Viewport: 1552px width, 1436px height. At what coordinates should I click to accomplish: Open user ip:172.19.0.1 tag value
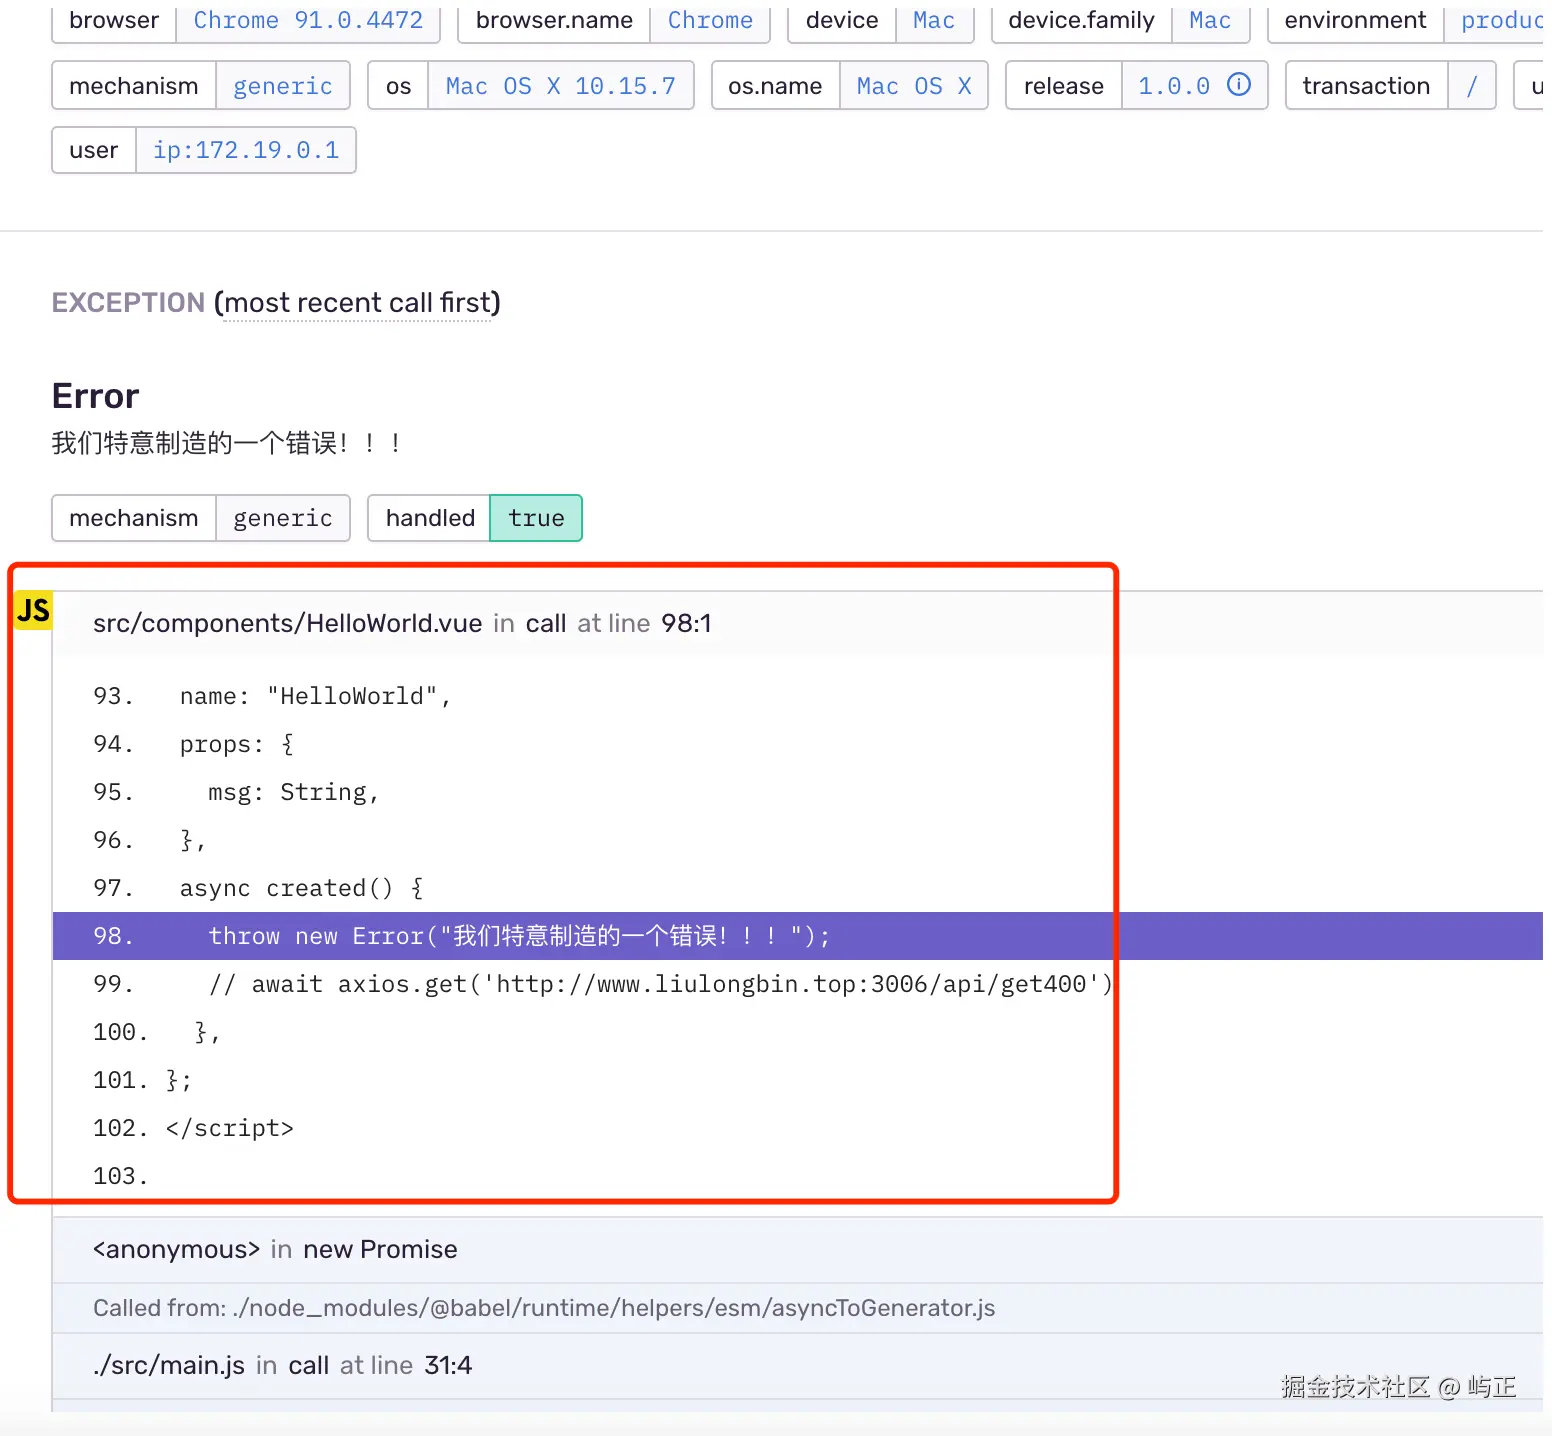[246, 150]
